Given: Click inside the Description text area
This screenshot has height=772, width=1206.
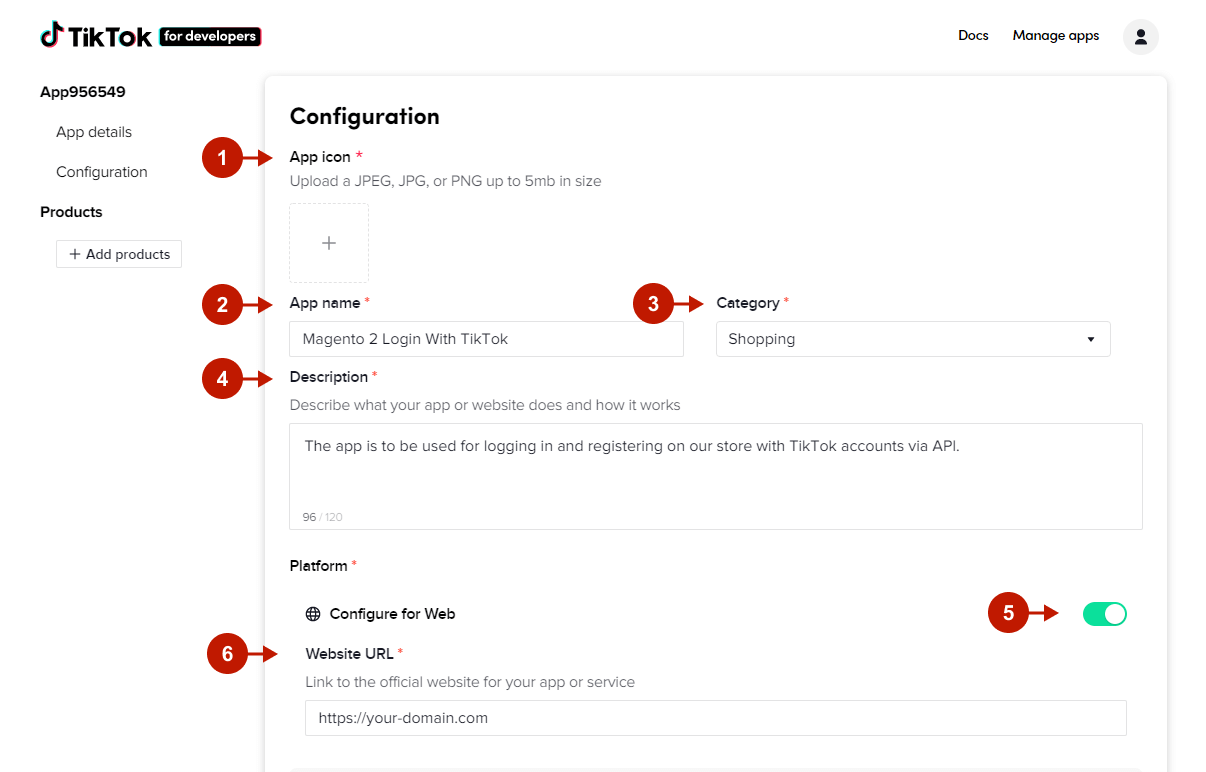Looking at the screenshot, I should pos(716,476).
